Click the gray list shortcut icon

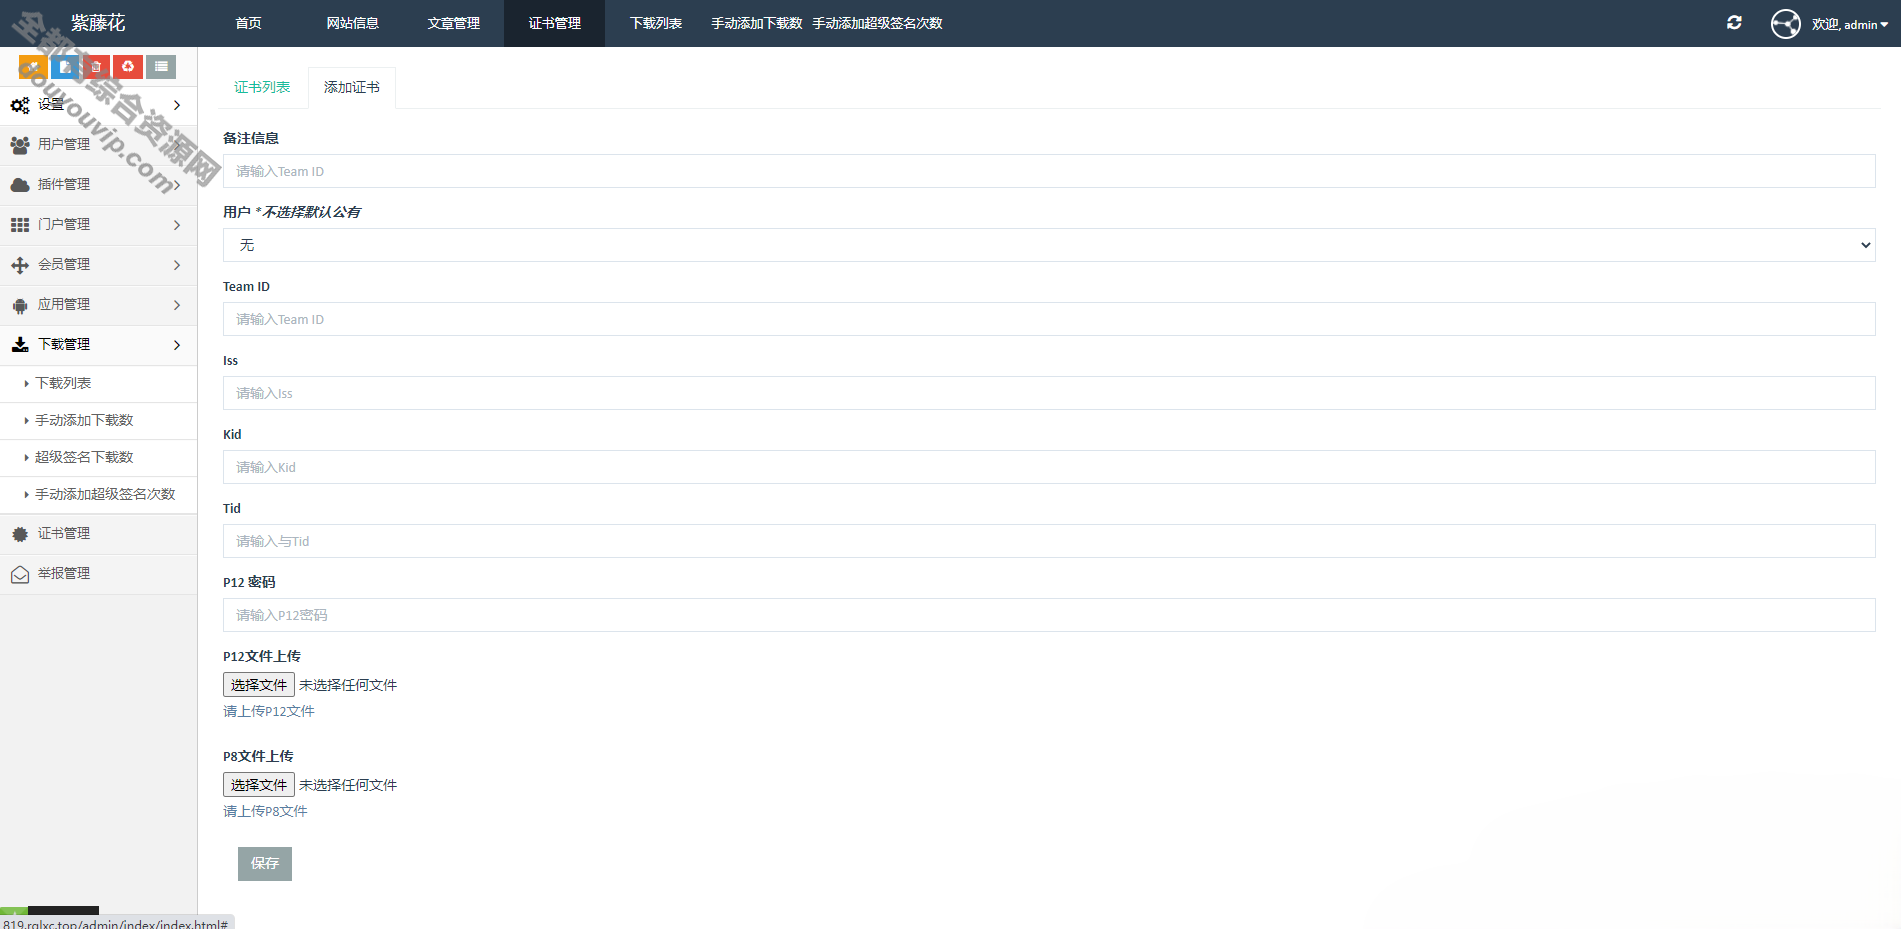(x=161, y=67)
